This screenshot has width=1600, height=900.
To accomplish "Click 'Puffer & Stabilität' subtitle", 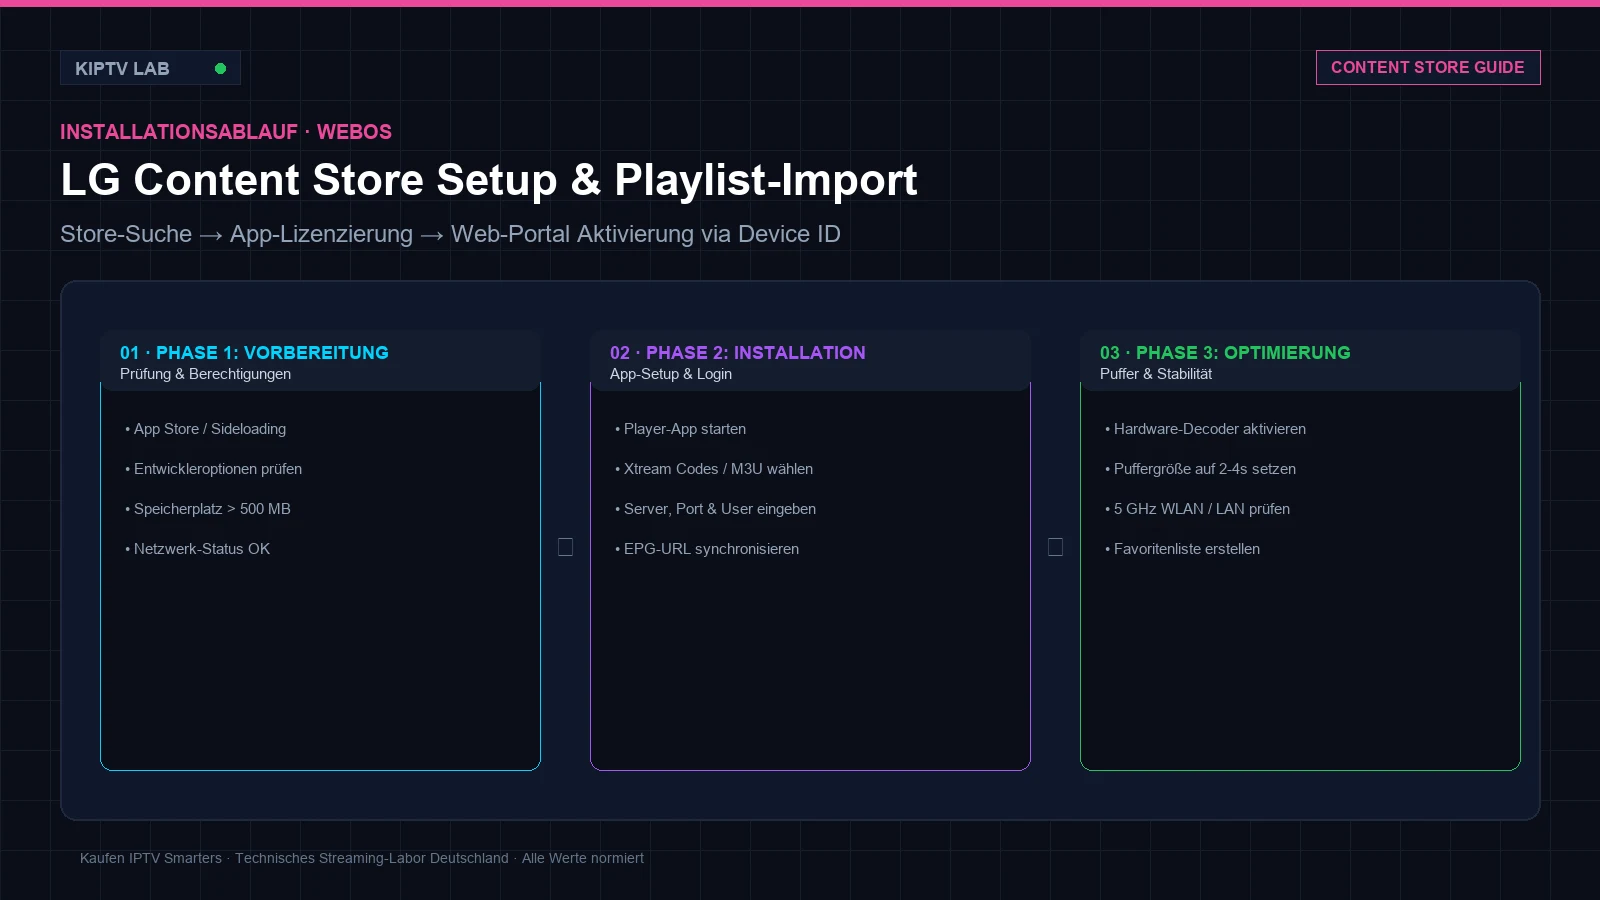I will [x=1156, y=374].
